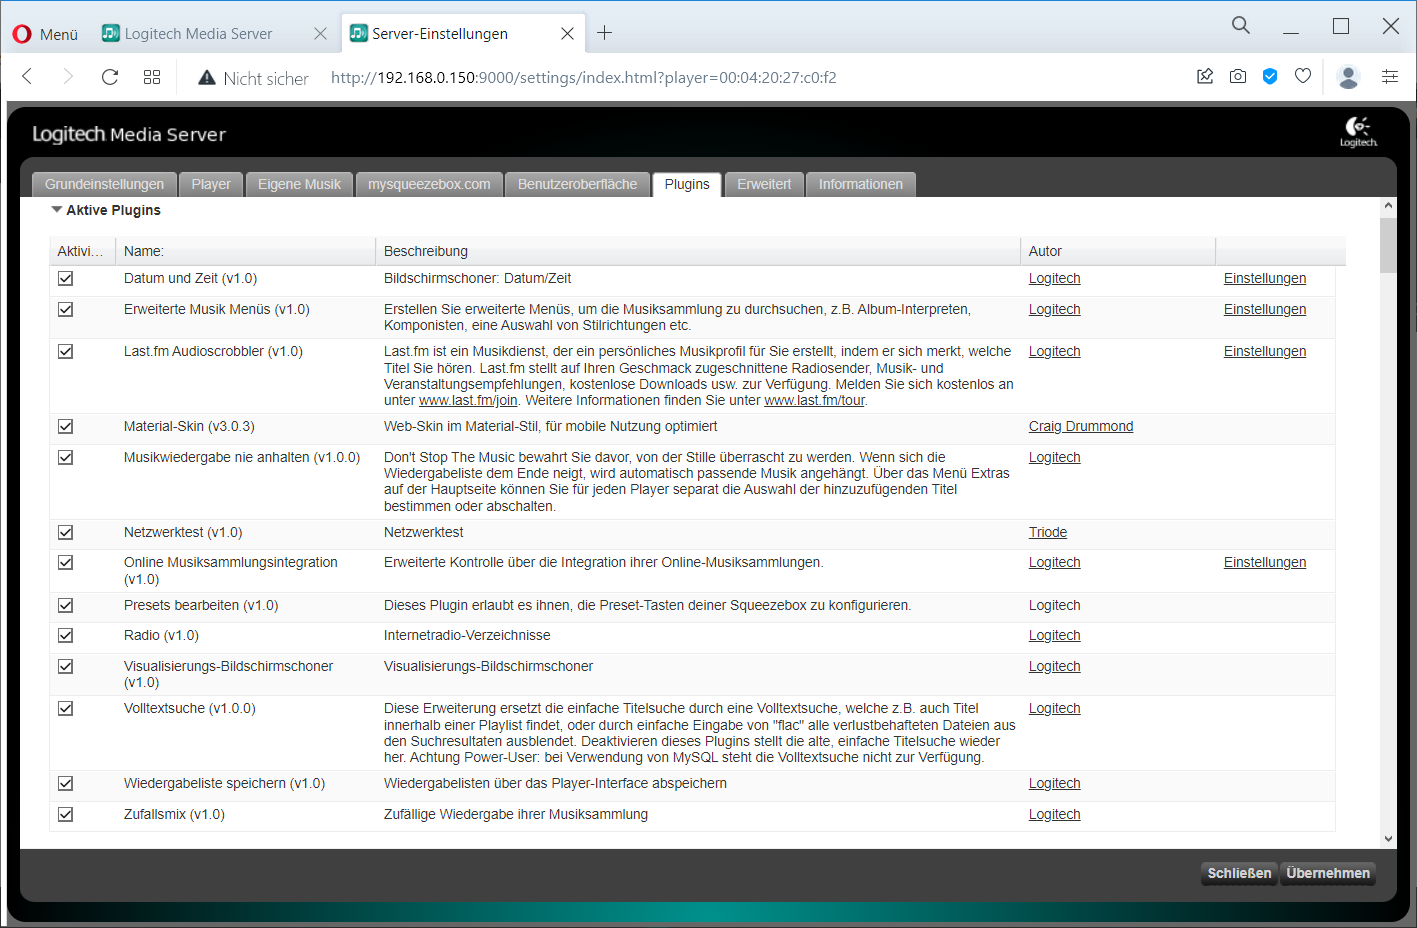Toggle Visualisierungs-Bildschirmschoner checkbox
1417x928 pixels.
tap(66, 667)
